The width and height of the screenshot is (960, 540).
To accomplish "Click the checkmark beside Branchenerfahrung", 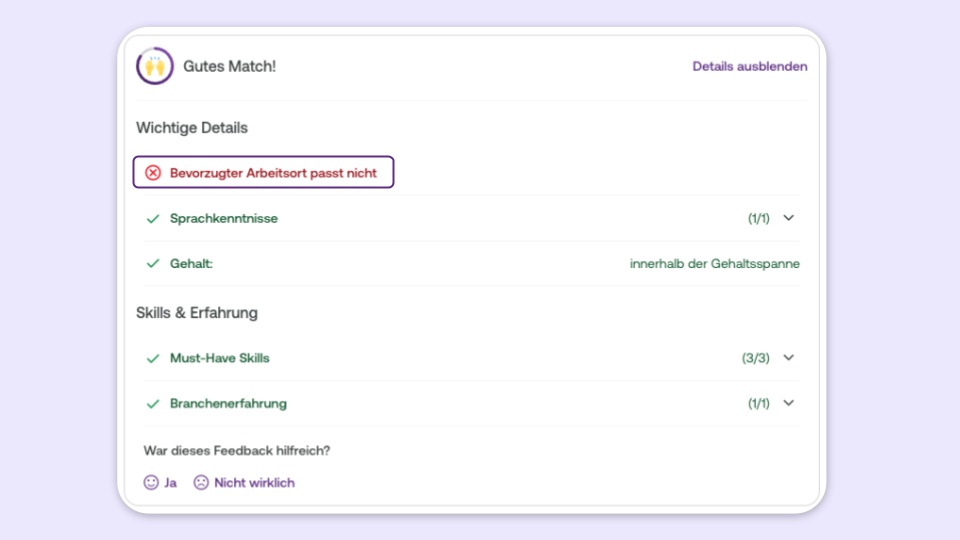I will click(x=153, y=403).
